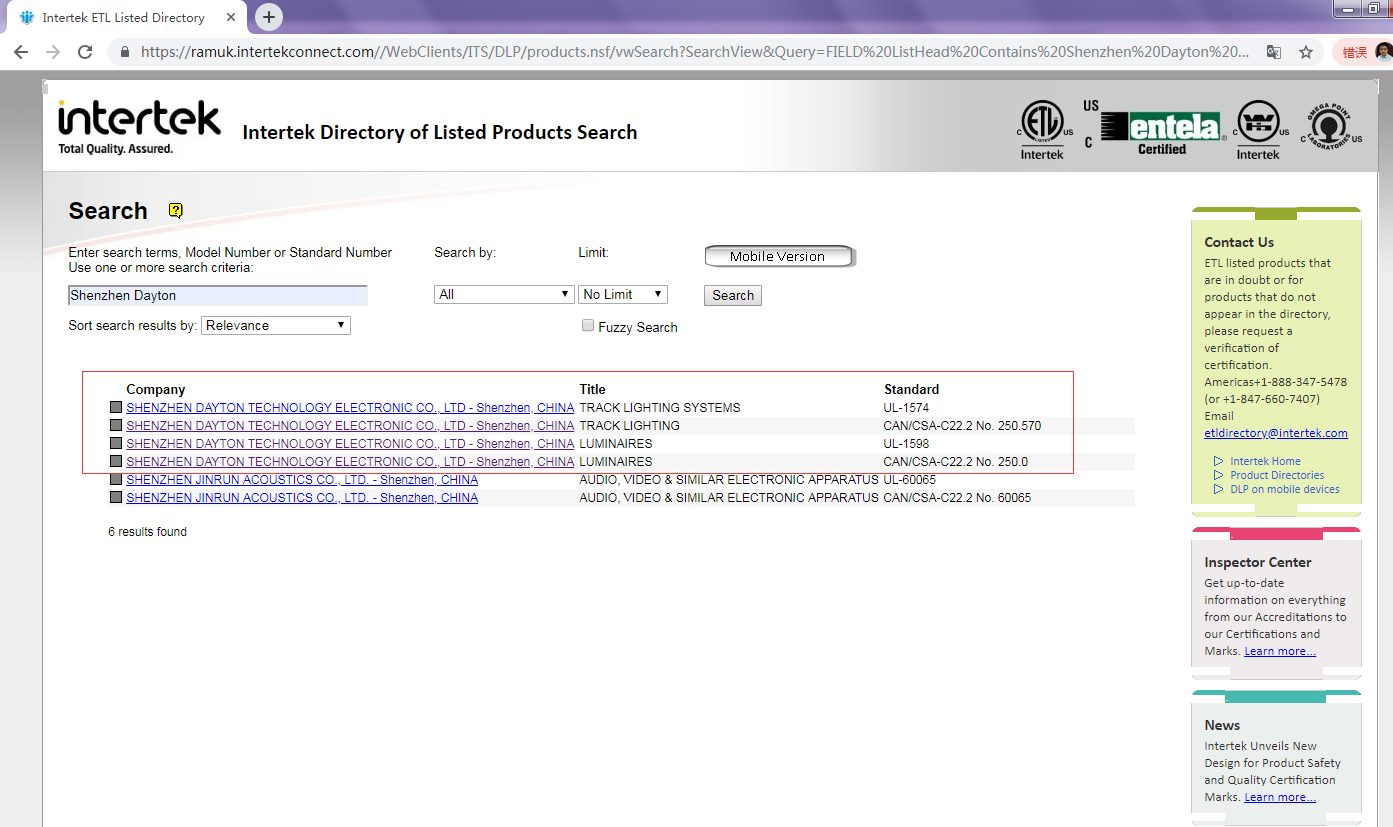Click the '6 results found' text
The image size is (1393, 827).
click(x=147, y=531)
